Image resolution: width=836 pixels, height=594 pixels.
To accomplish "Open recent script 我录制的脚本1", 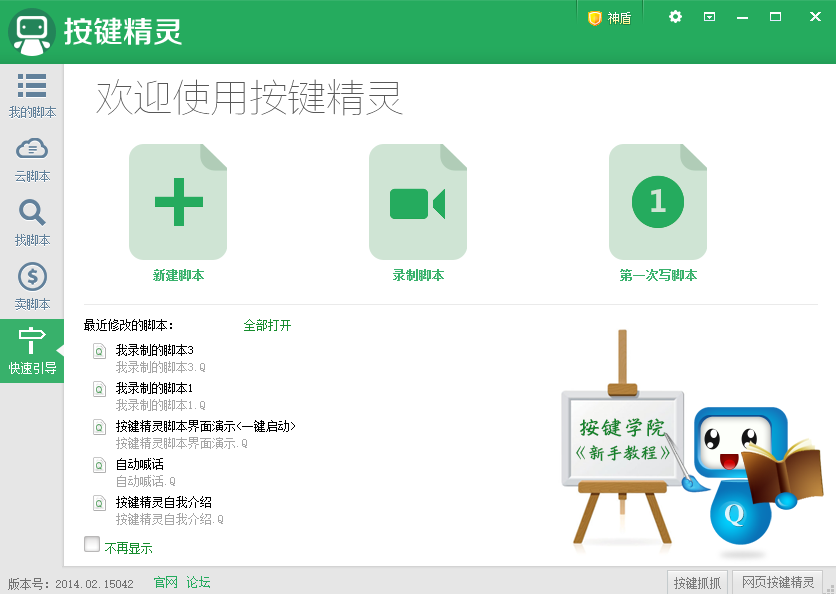I will coord(155,388).
